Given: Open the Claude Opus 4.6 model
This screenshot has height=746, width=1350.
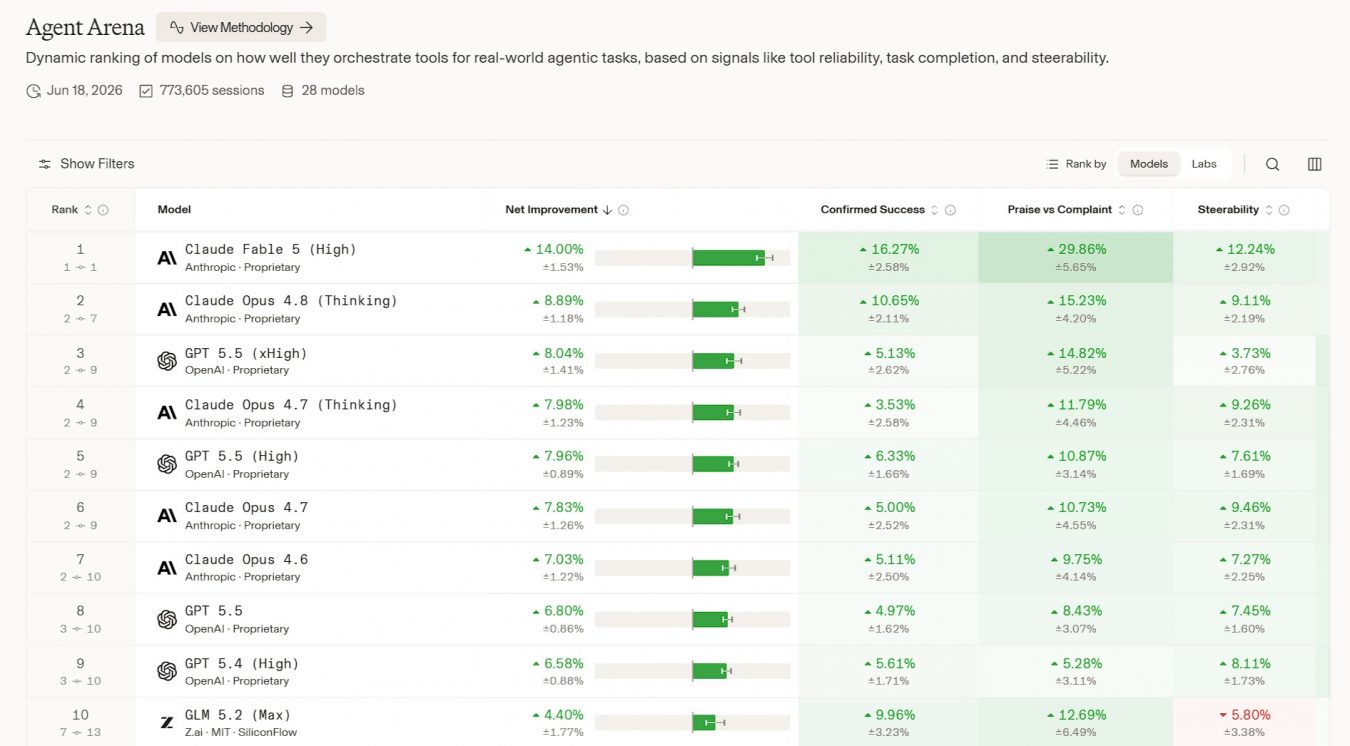Looking at the screenshot, I should pos(246,559).
